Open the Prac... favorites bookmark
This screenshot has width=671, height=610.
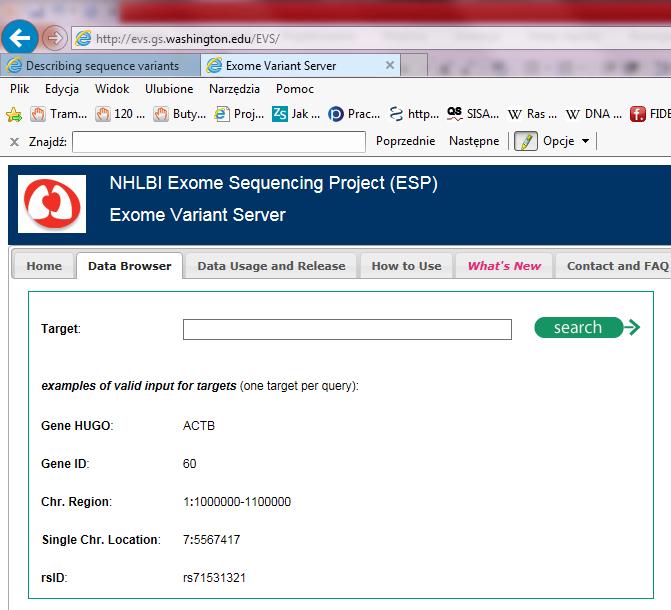tap(354, 114)
